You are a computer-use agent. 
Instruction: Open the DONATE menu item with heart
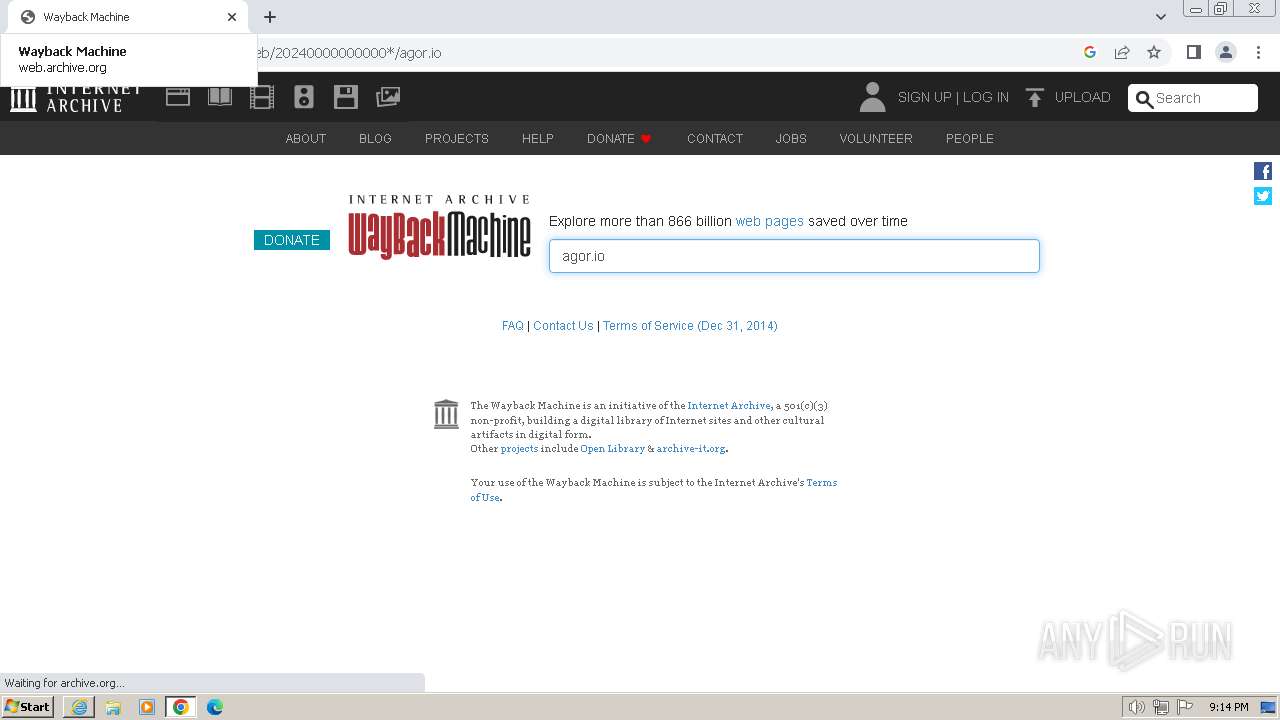click(x=619, y=139)
